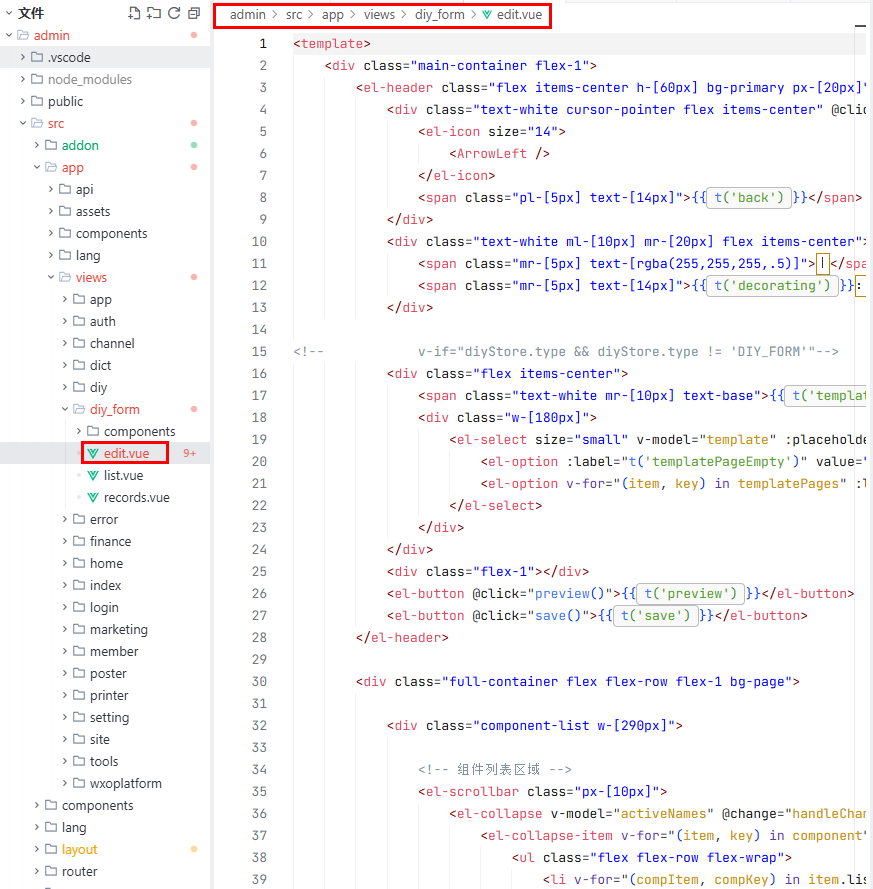This screenshot has width=873, height=889.
Task: Refresh the file explorer
Action: (x=173, y=13)
